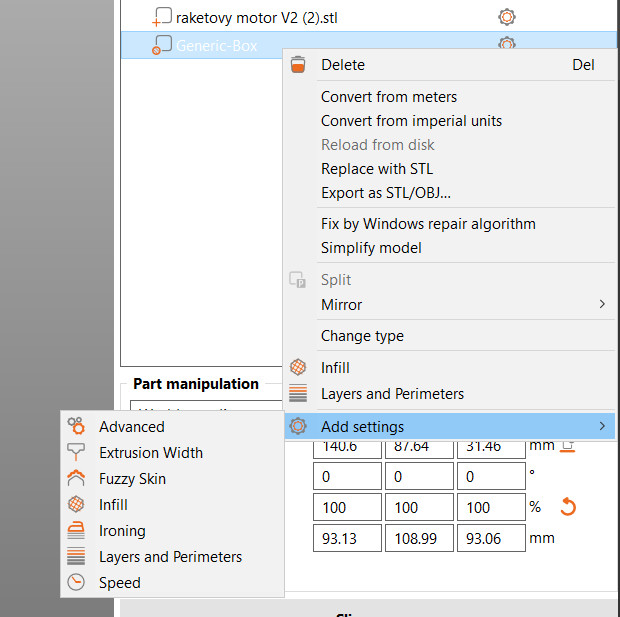620x617 pixels.
Task: Click the Delete trash icon in context menu
Action: point(297,65)
